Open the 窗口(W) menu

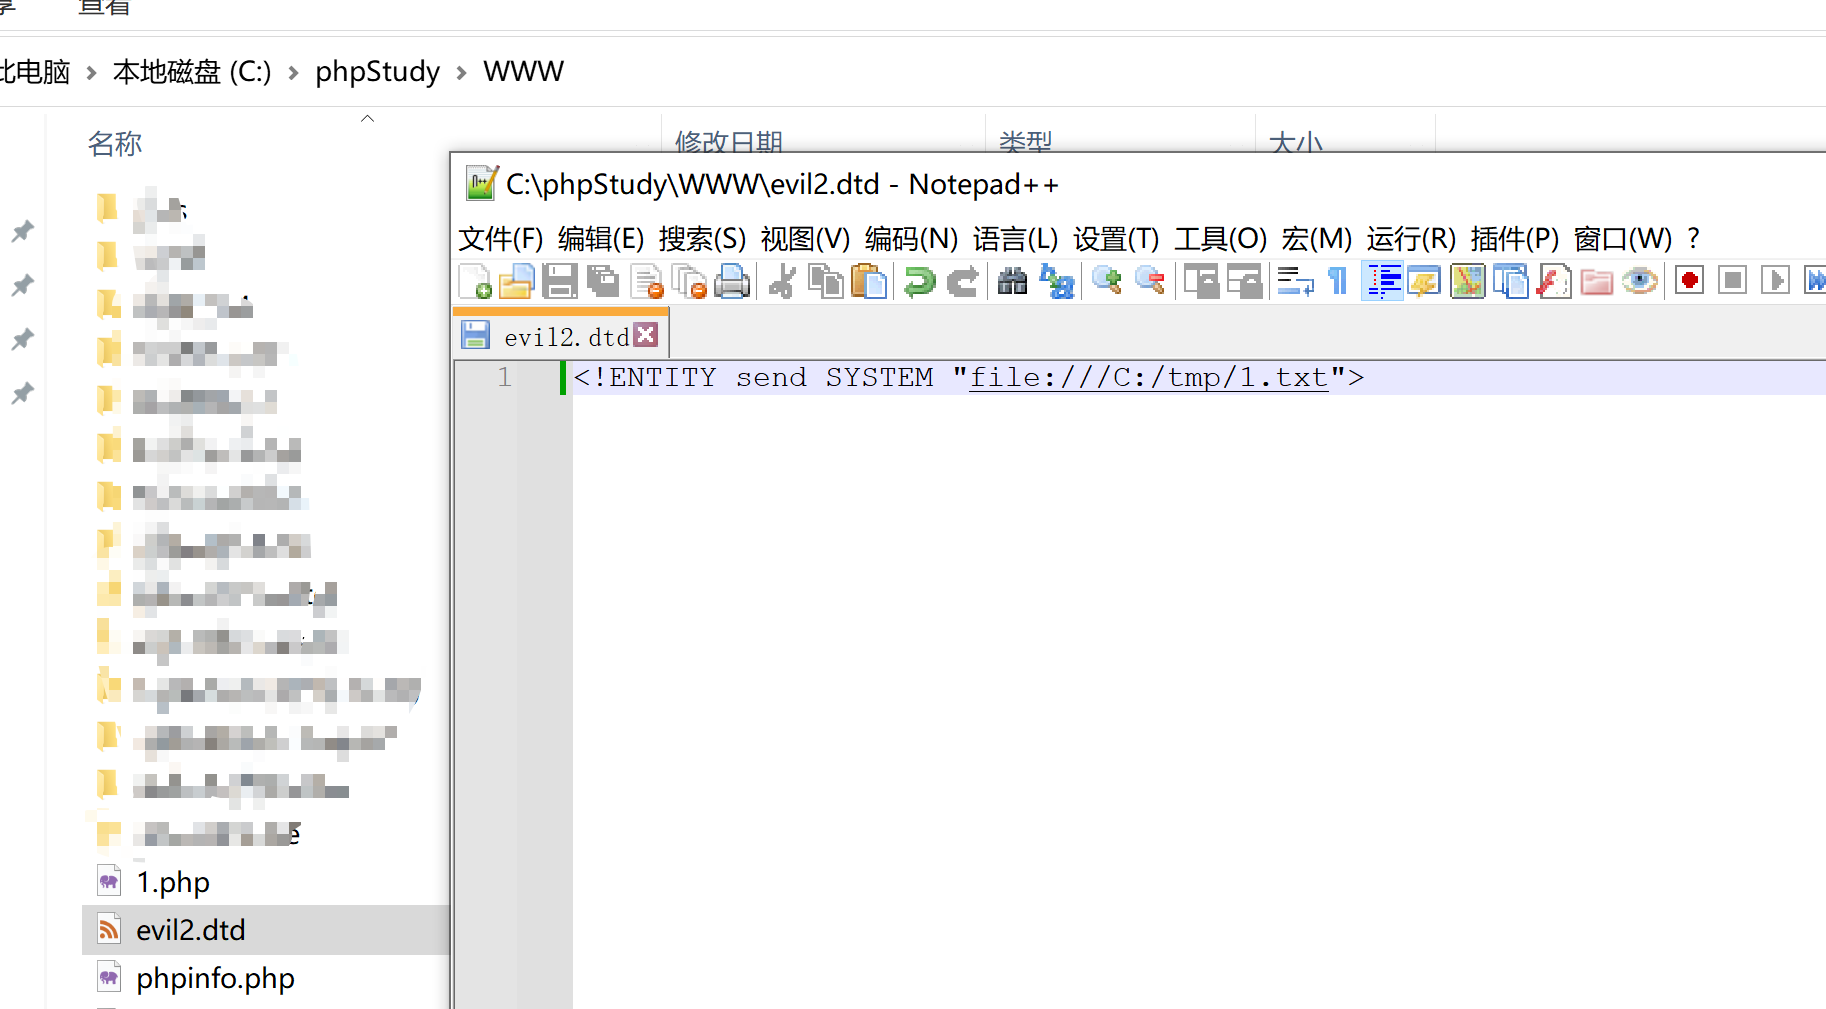coord(1623,239)
